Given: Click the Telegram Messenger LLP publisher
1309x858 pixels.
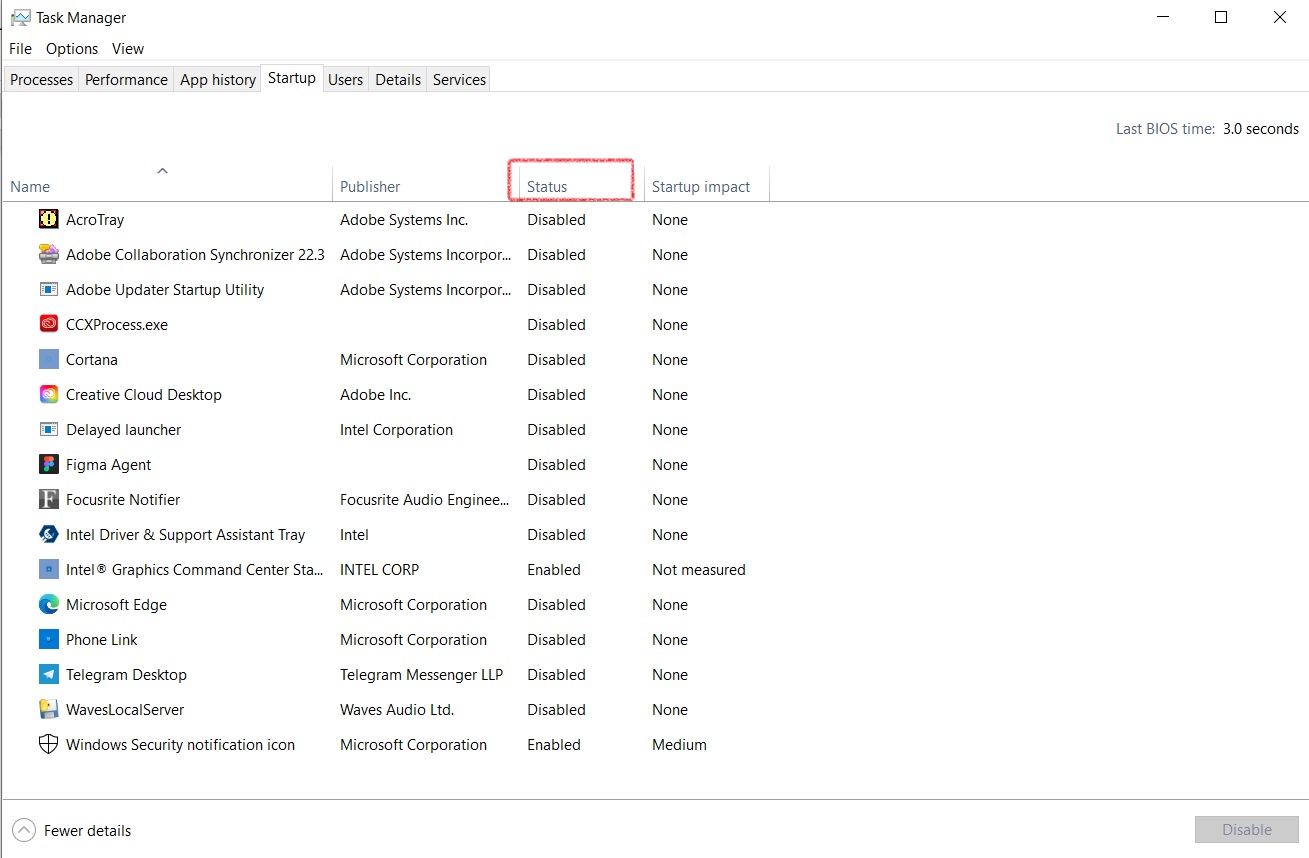Looking at the screenshot, I should pos(422,674).
